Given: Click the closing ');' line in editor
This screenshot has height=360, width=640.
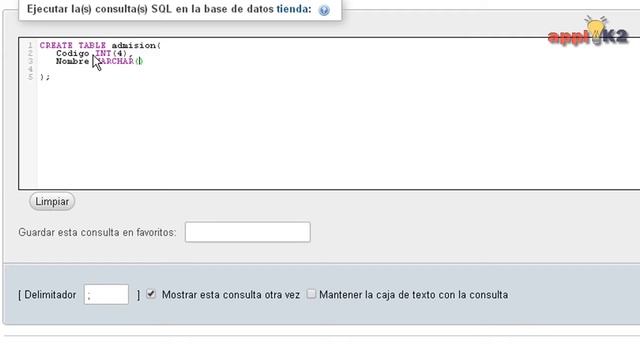Looking at the screenshot, I should click(x=45, y=77).
